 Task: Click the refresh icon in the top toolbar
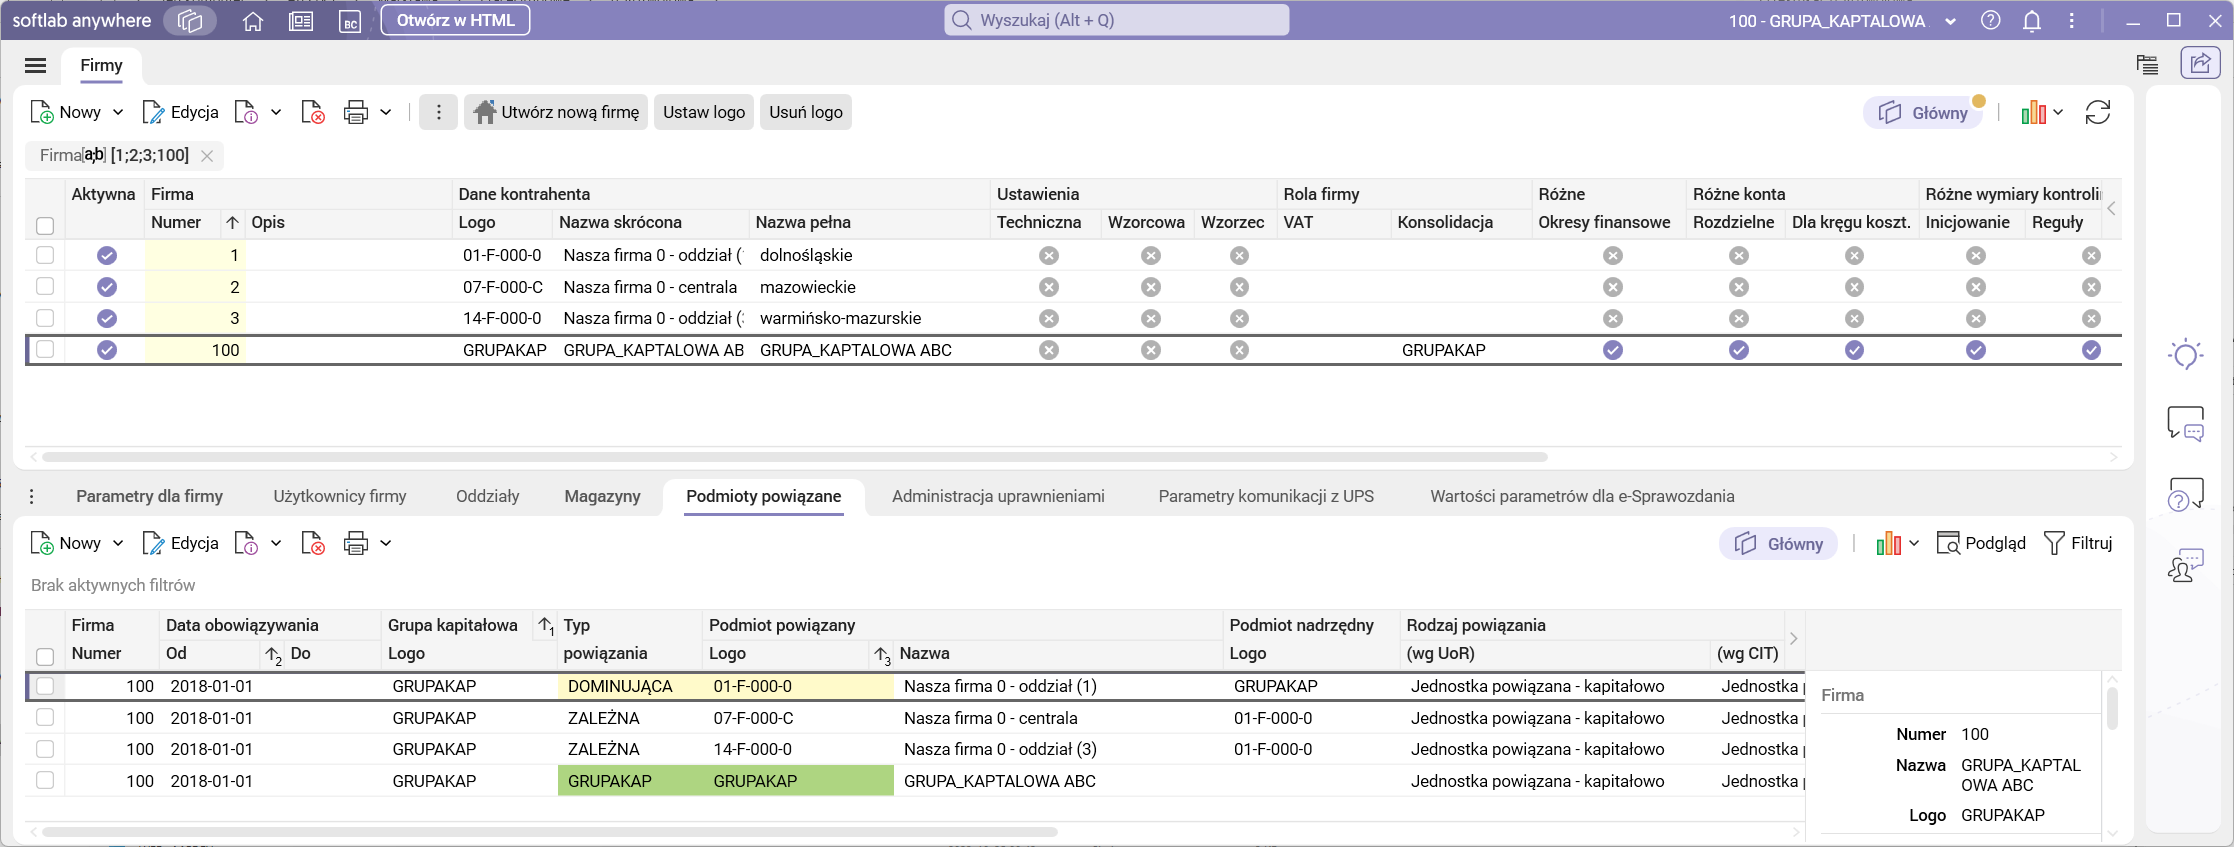(x=2097, y=113)
